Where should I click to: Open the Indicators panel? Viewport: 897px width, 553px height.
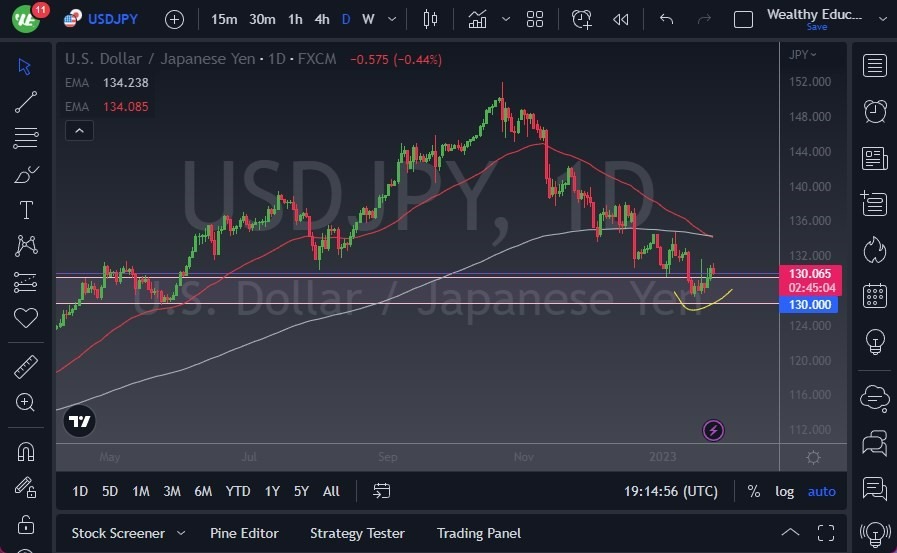click(477, 19)
